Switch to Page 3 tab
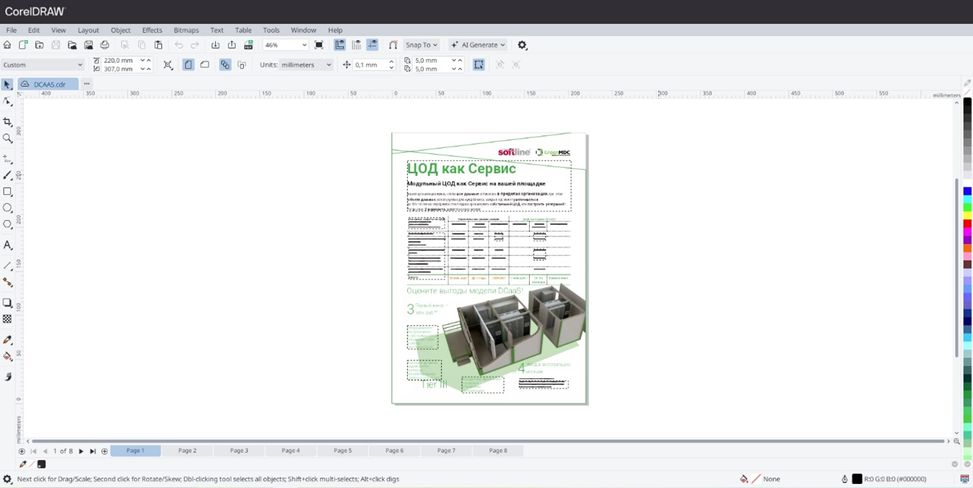973x488 pixels. [239, 451]
